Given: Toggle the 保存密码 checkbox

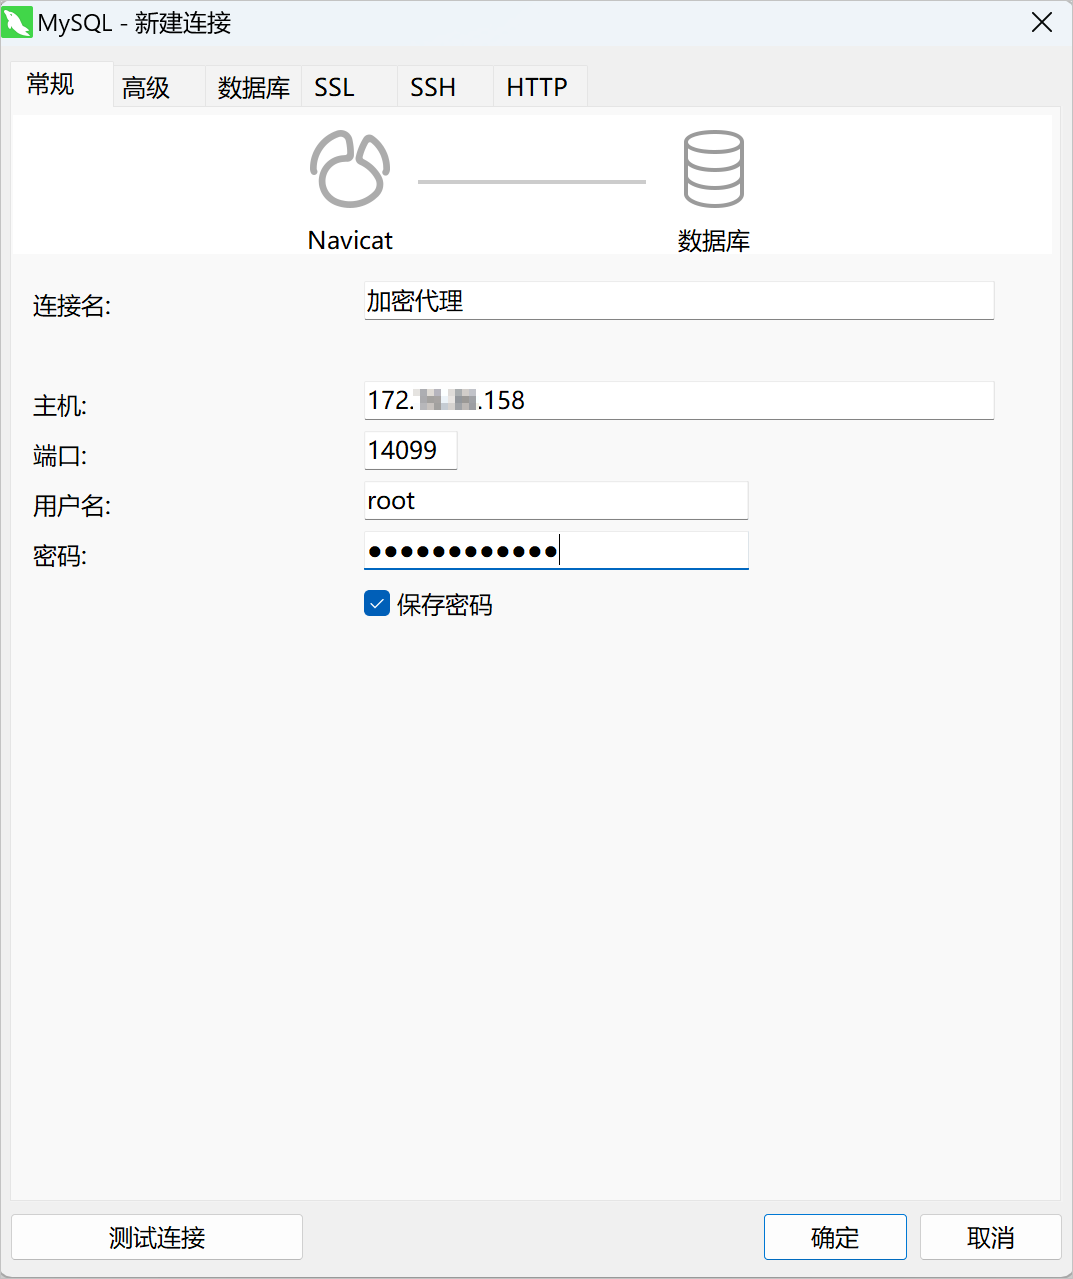Looking at the screenshot, I should (x=377, y=604).
